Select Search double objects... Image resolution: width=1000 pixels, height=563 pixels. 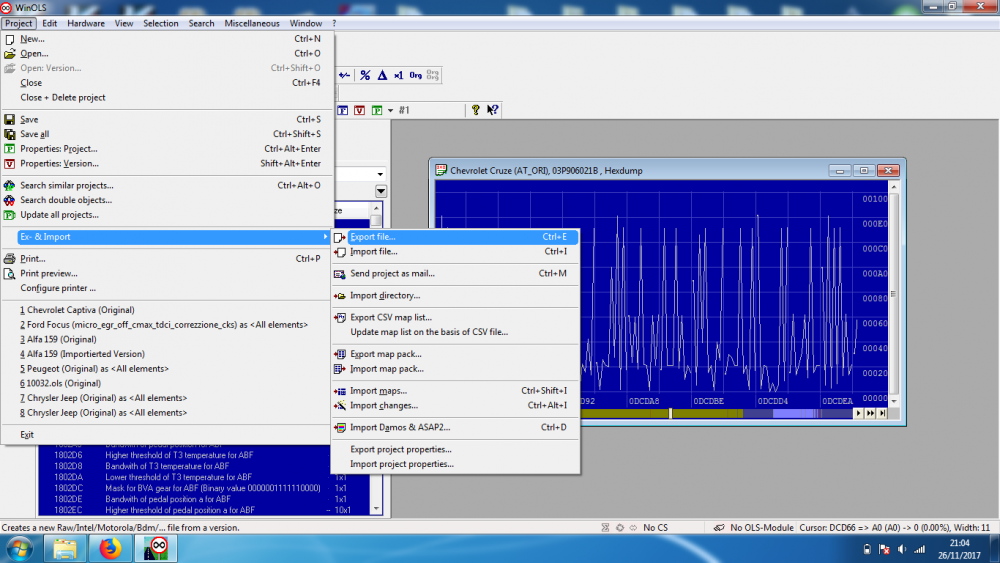click(166, 200)
